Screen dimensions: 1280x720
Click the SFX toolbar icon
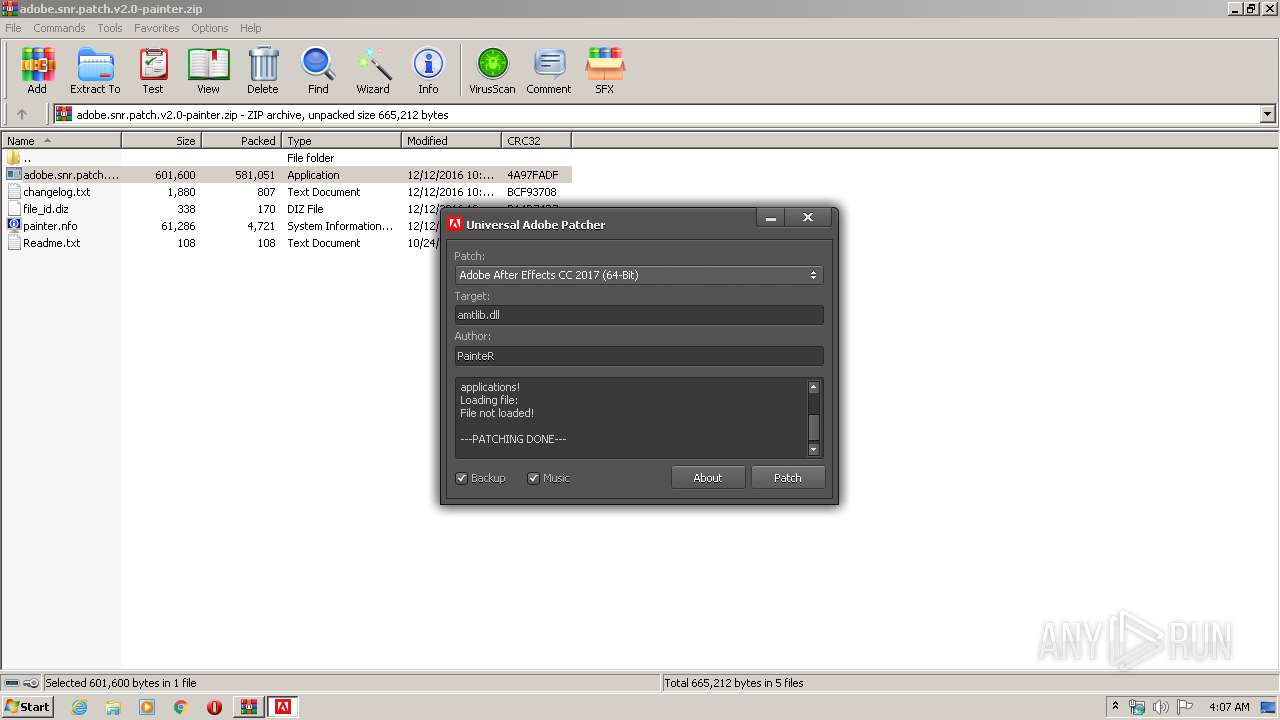[x=605, y=70]
